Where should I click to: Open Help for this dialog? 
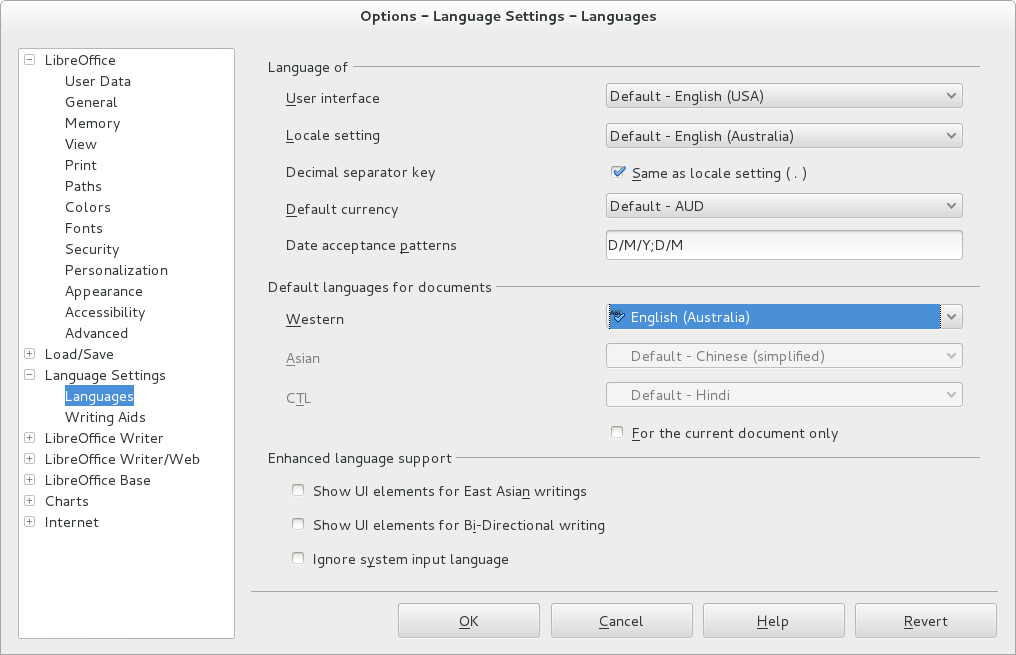(774, 621)
